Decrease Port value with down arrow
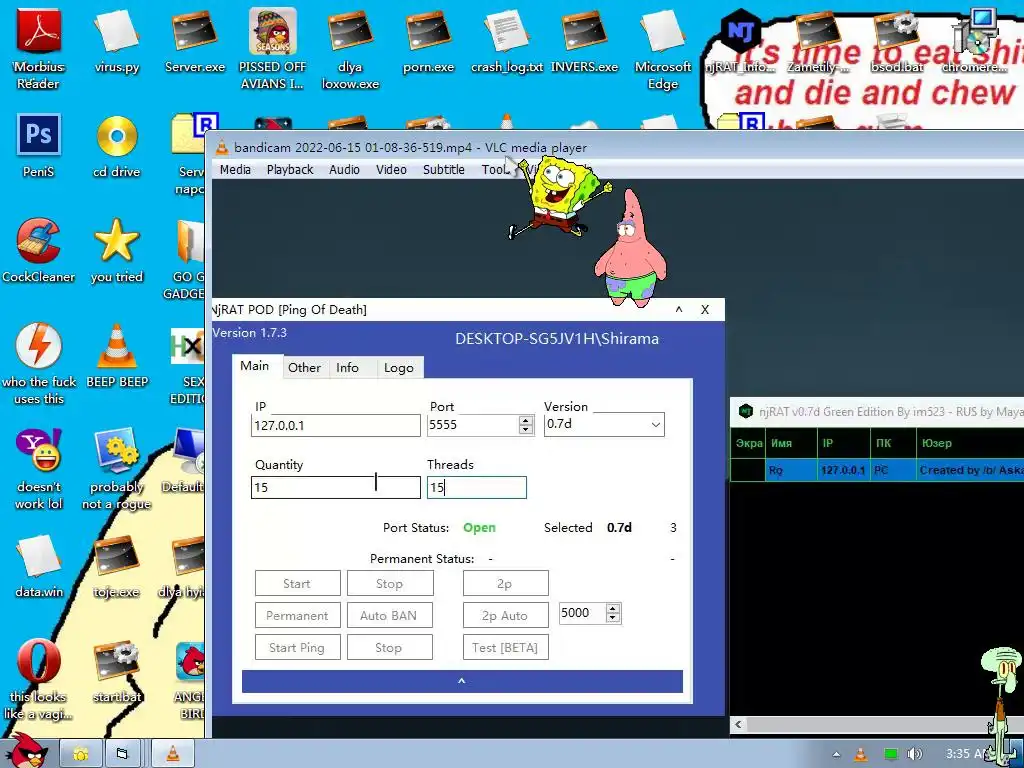1024x768 pixels. (x=526, y=430)
